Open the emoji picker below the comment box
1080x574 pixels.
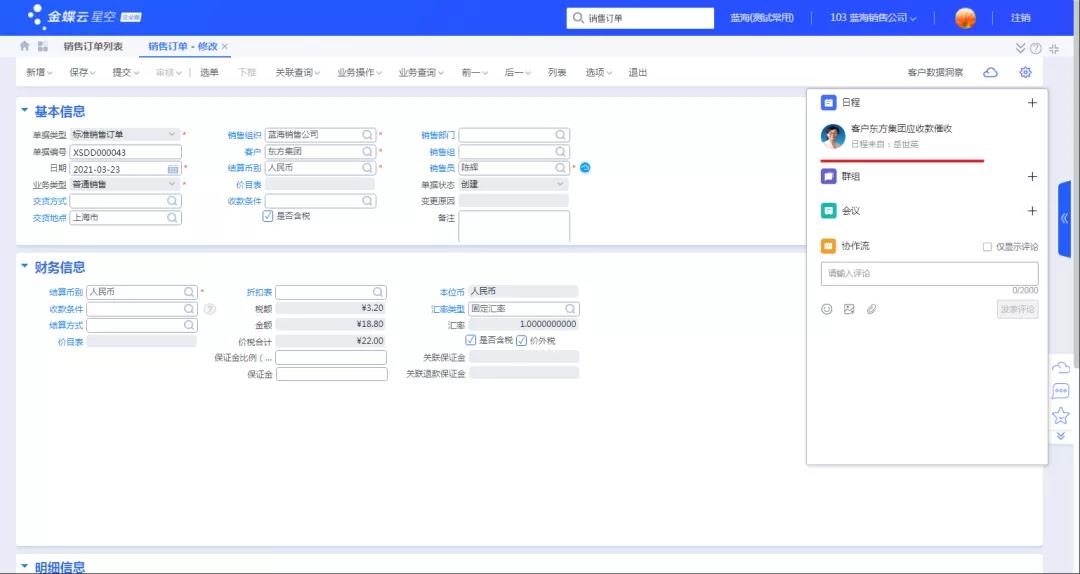point(827,309)
